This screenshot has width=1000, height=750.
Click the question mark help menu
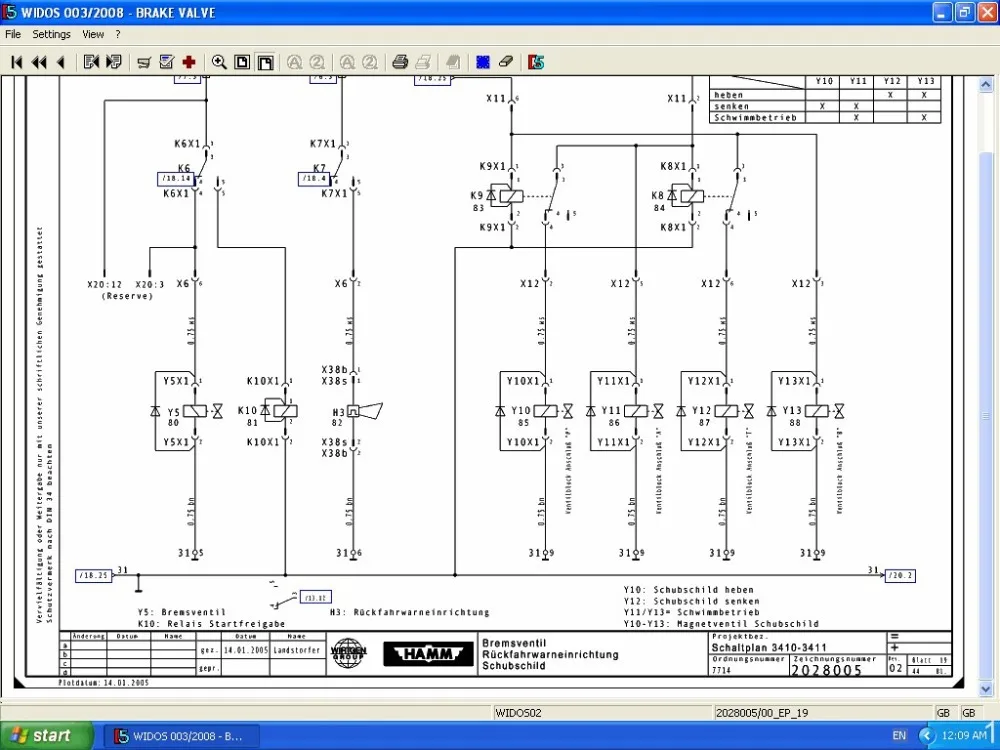point(118,34)
